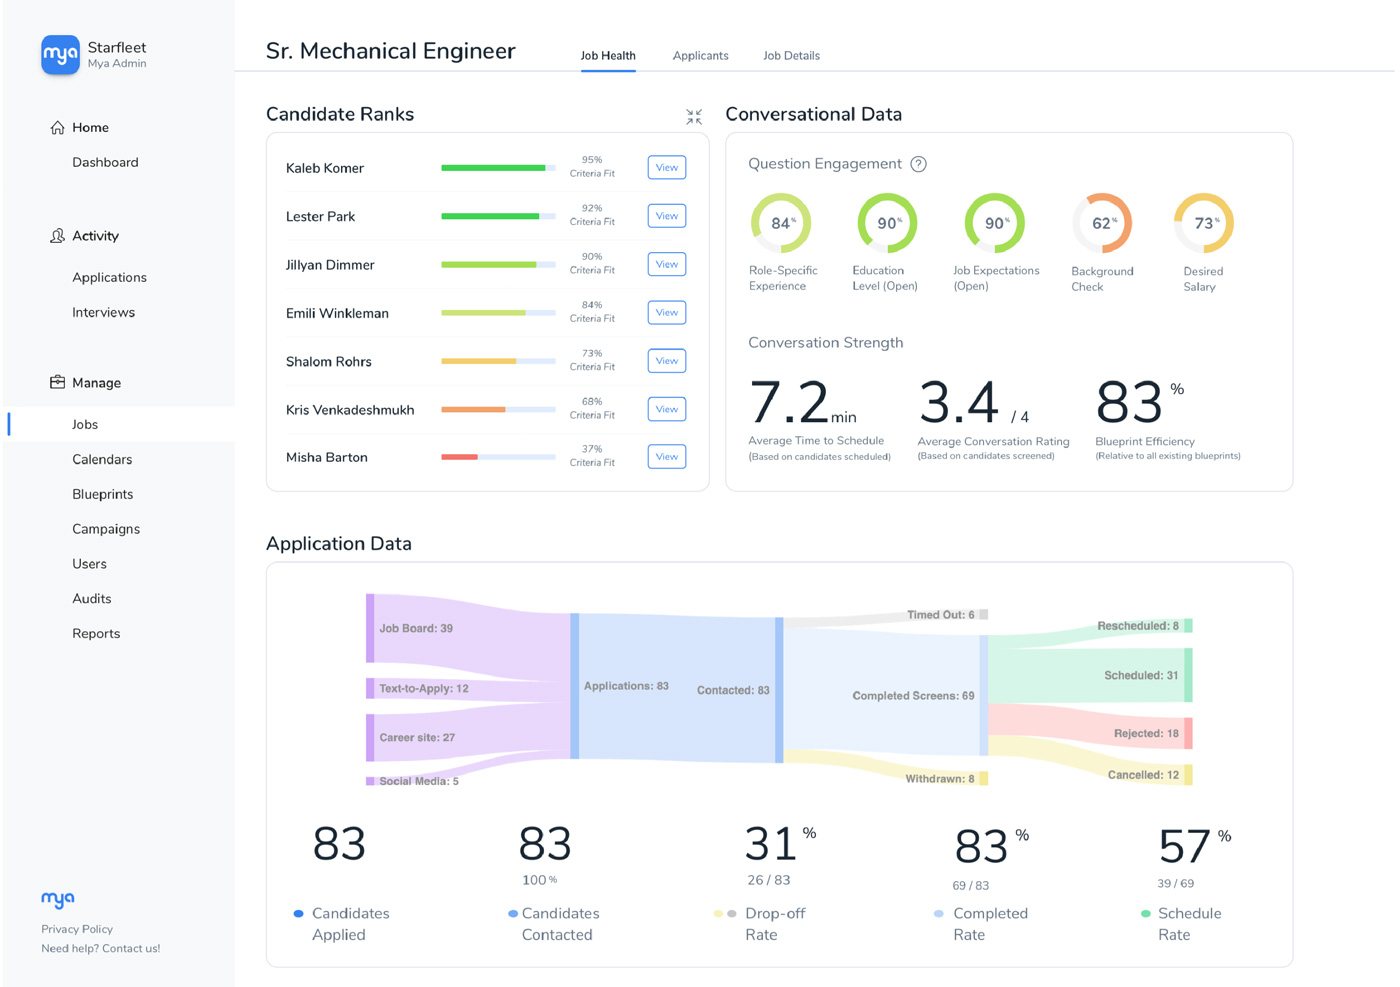Go to Home in sidebar

coord(90,128)
